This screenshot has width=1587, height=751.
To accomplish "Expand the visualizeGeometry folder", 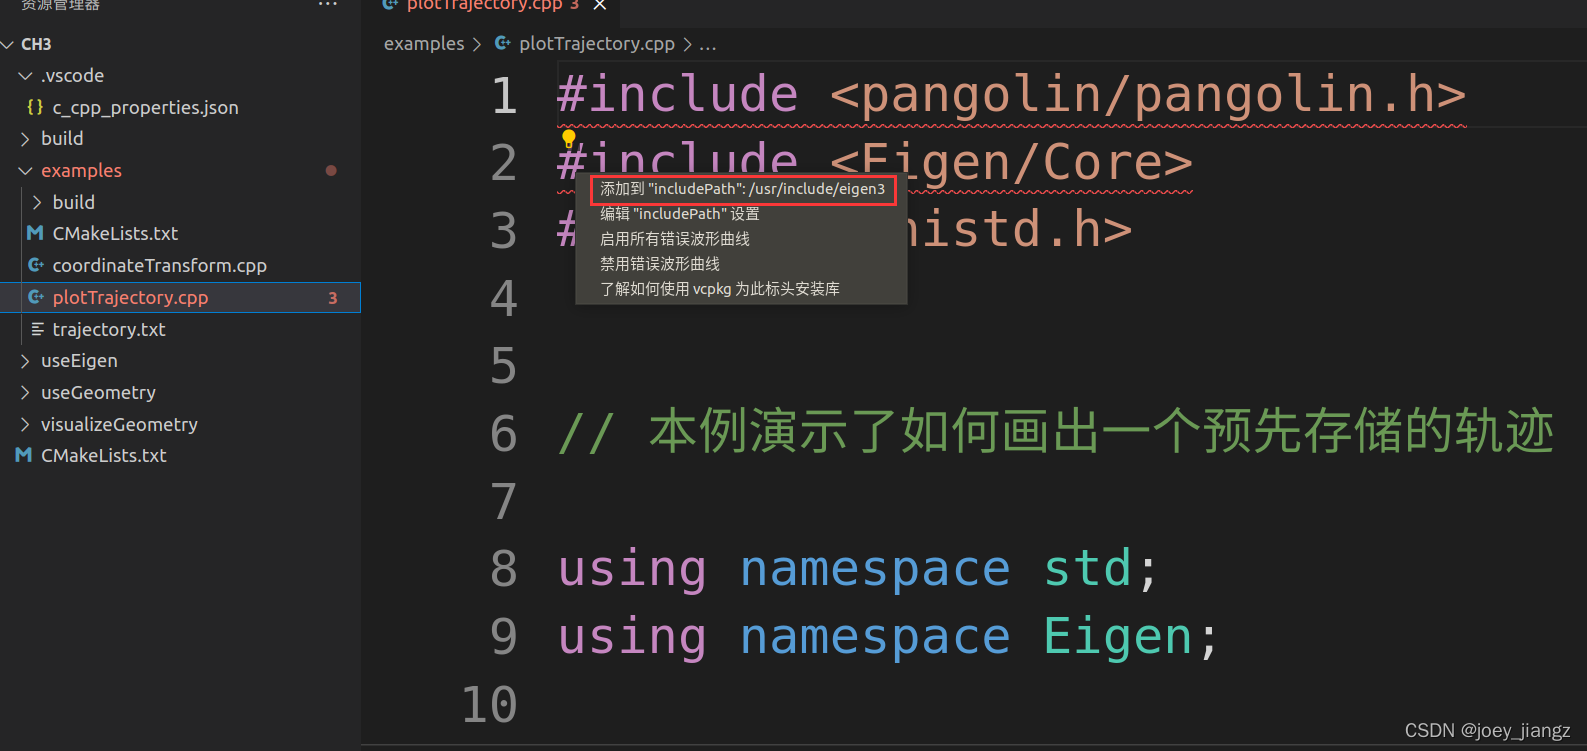I will point(26,425).
